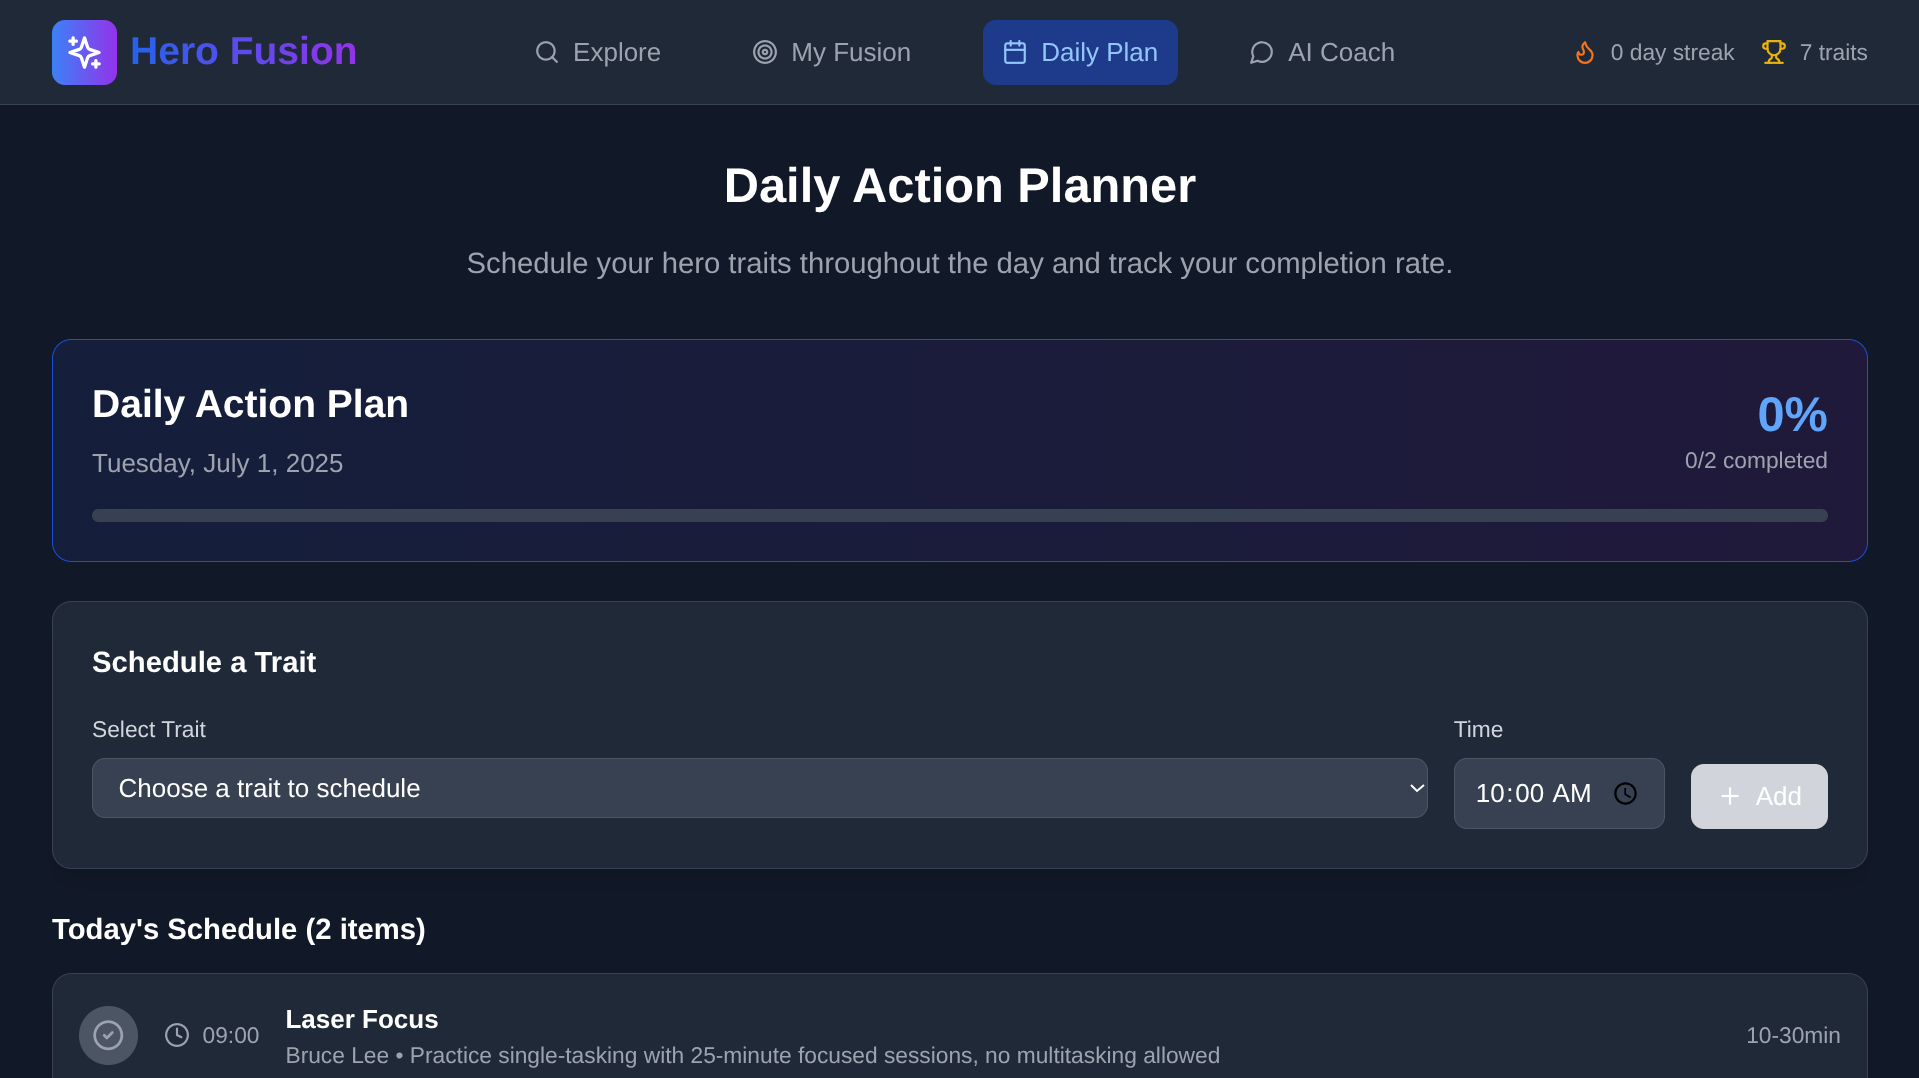Mark Laser Focus as completed
The width and height of the screenshot is (1919, 1078).
click(108, 1035)
